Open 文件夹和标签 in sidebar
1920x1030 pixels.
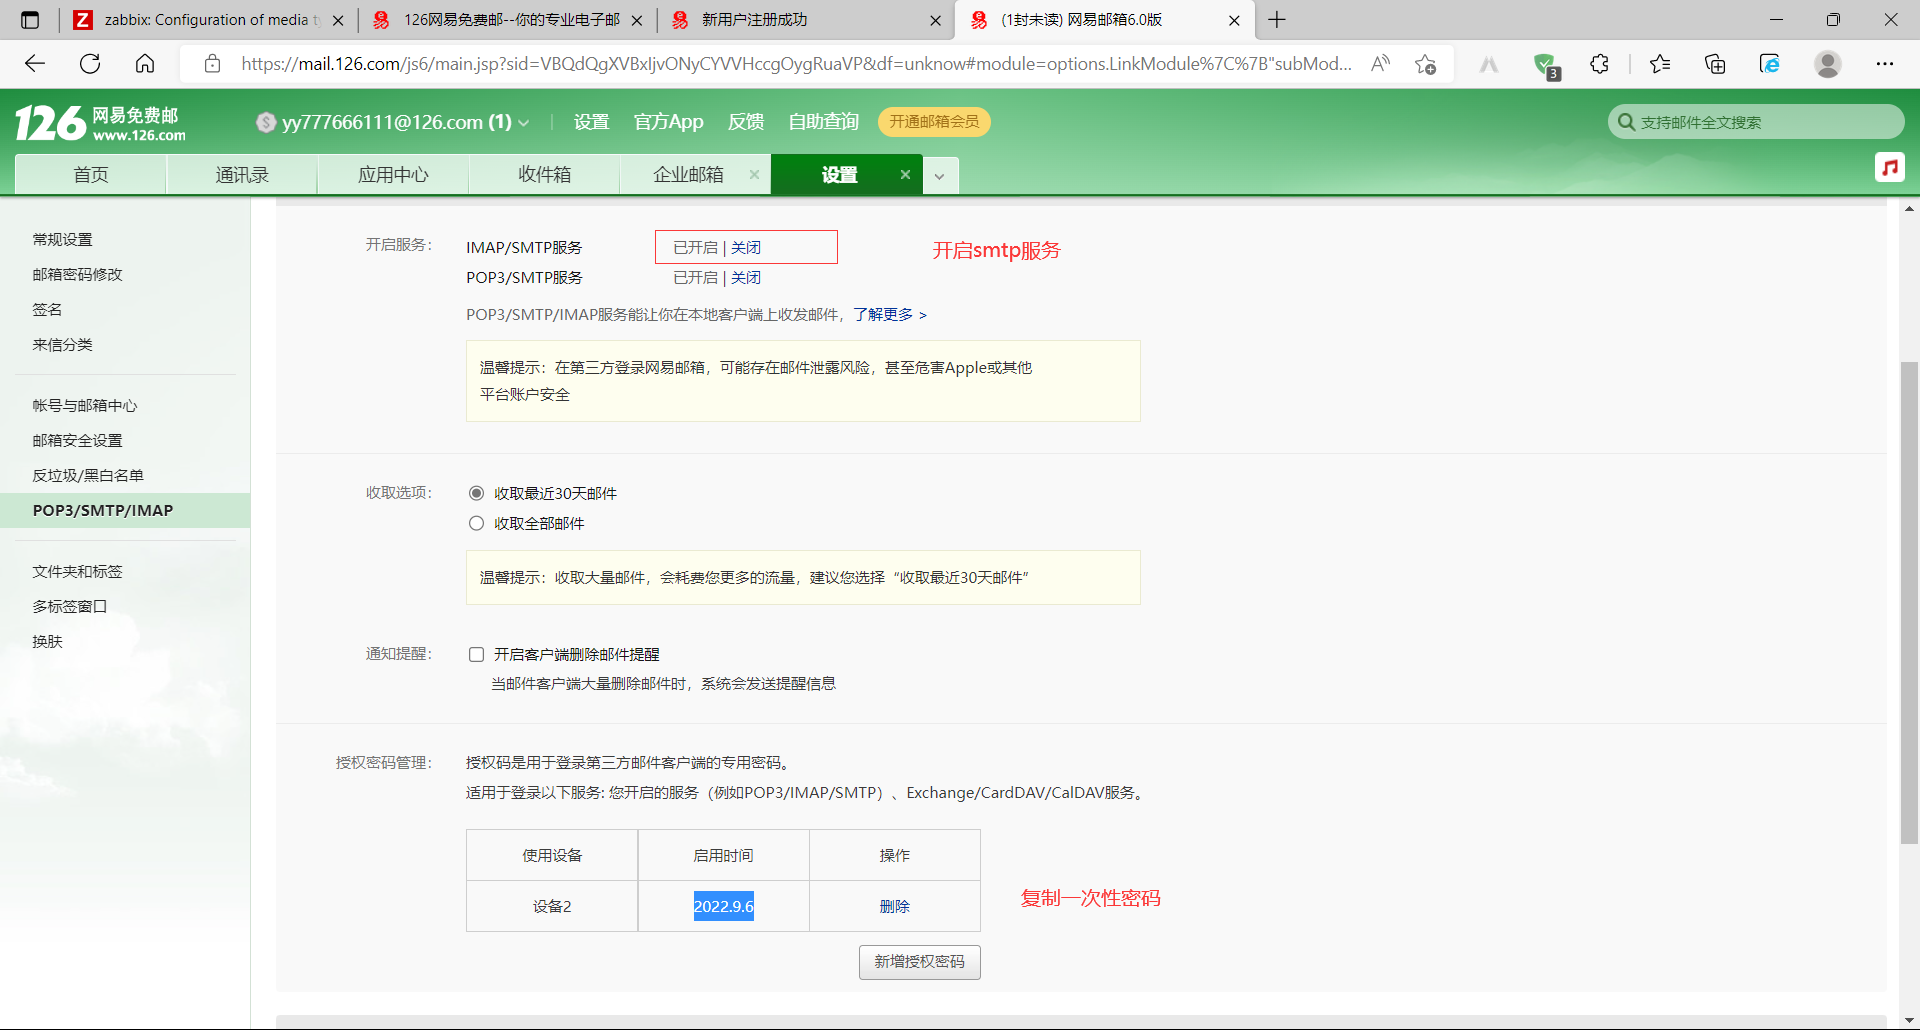(x=77, y=571)
